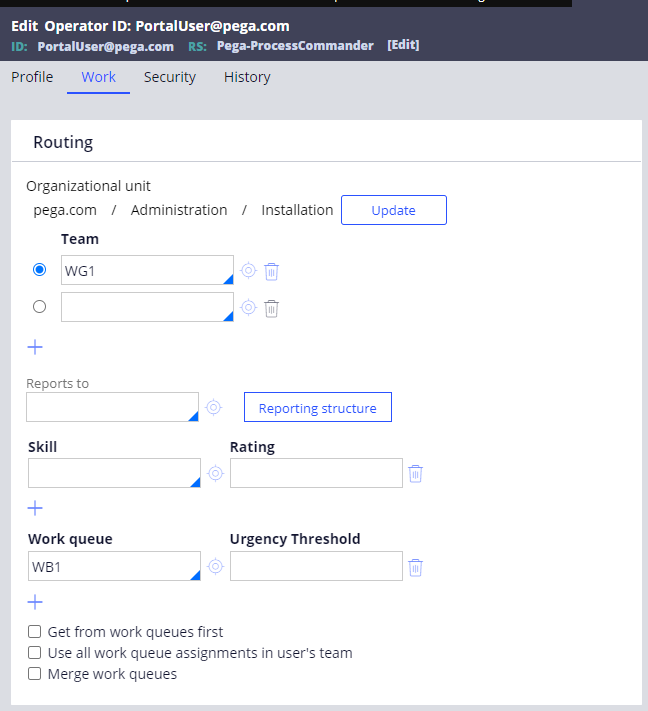Viewport: 648px width, 711px height.
Task: Select WG1 team radio button
Action: [x=39, y=270]
